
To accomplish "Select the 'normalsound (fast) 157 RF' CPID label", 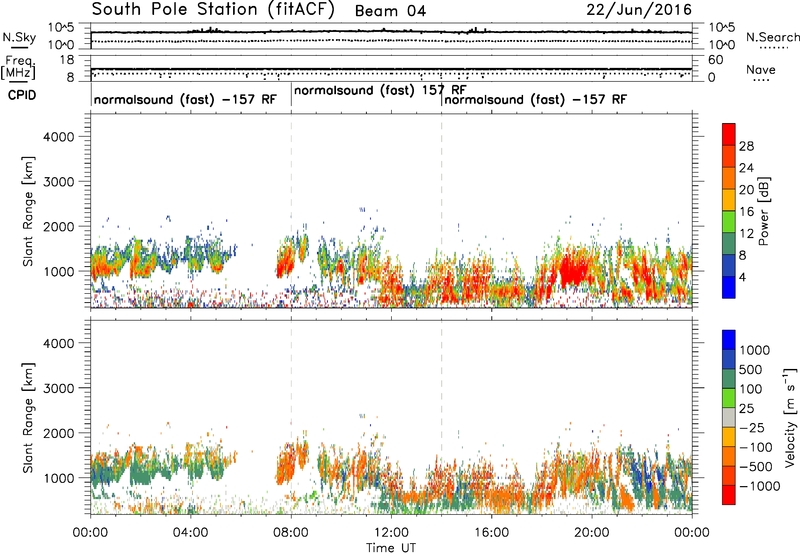I will tap(380, 90).
